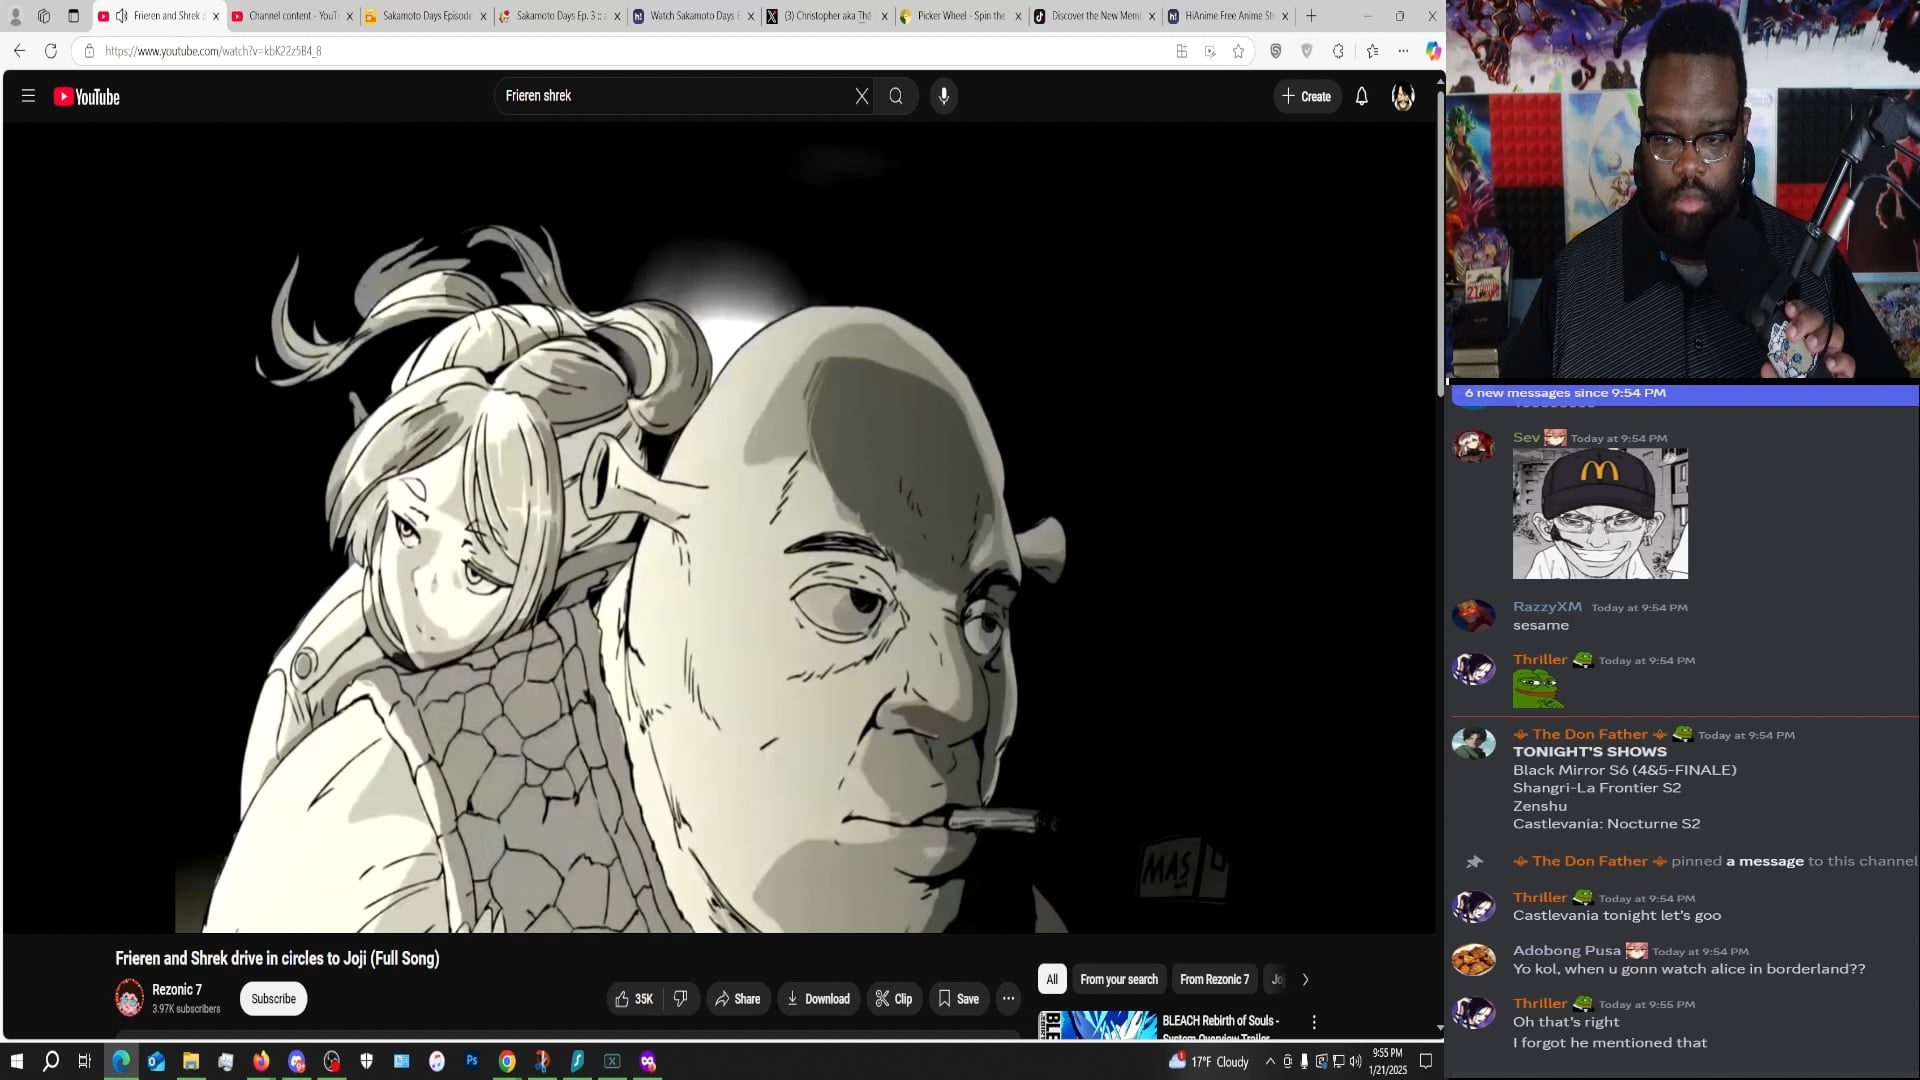Open the favorites list icon

[1372, 51]
